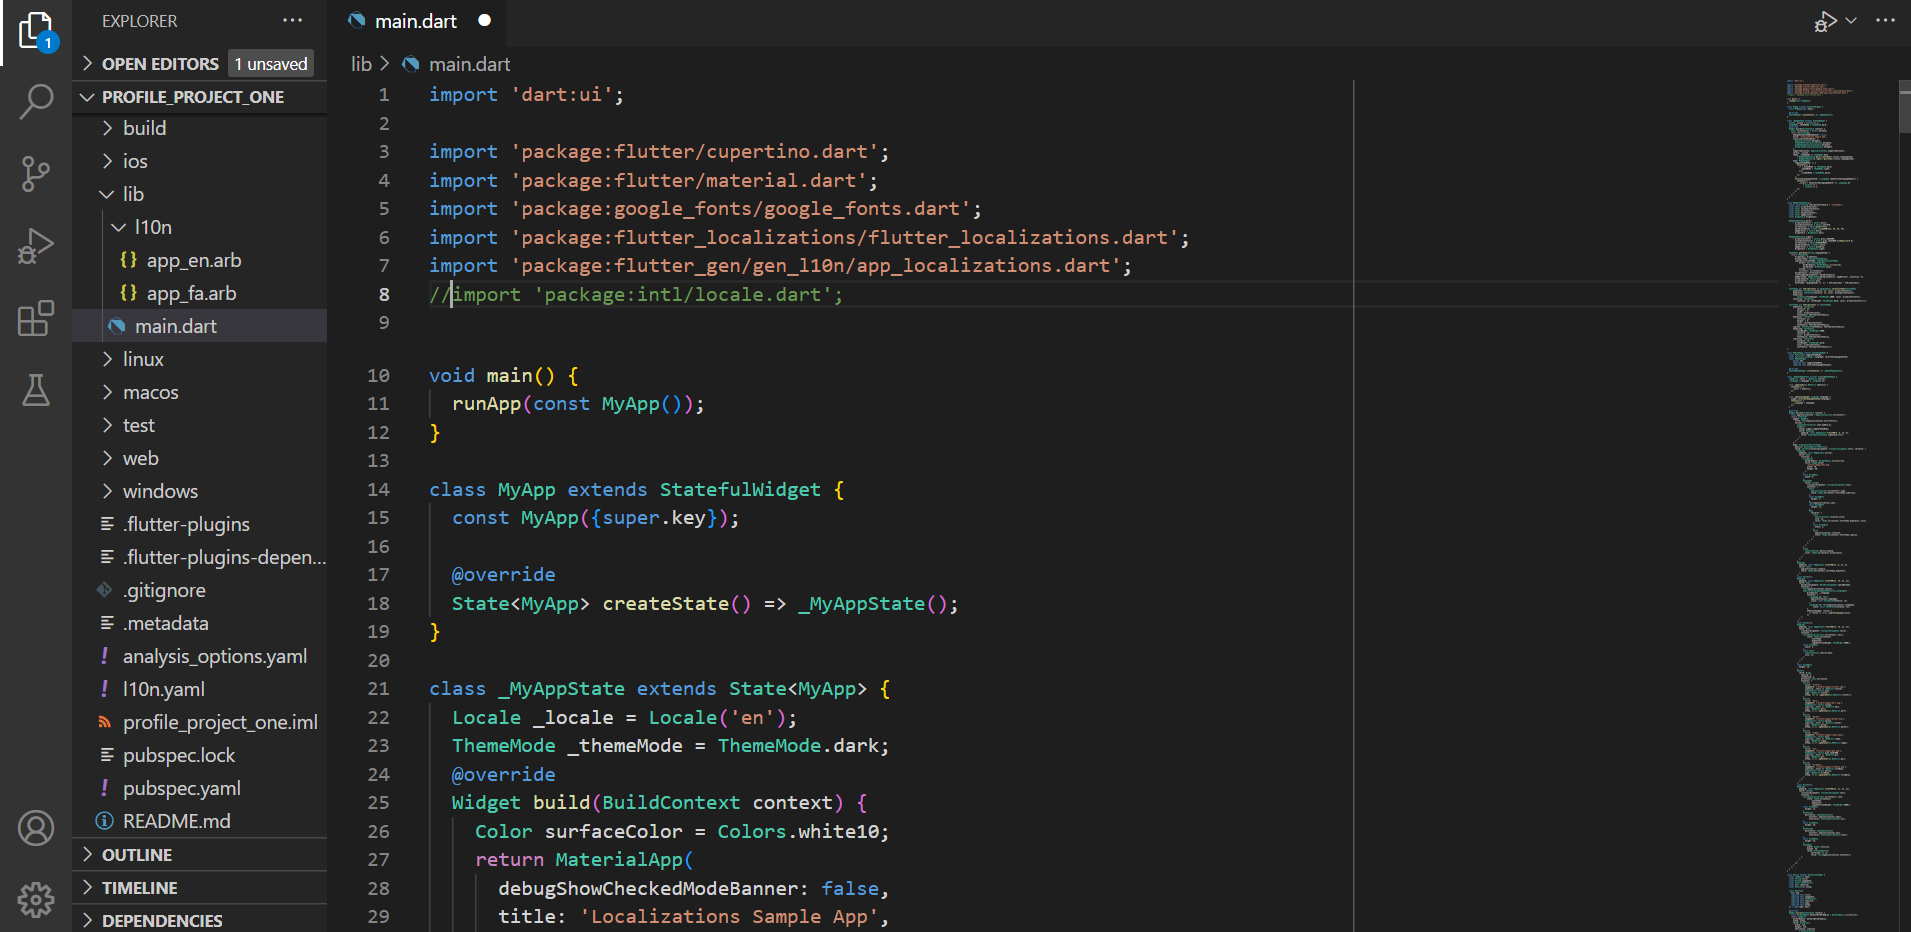Open README.md file

click(199, 821)
